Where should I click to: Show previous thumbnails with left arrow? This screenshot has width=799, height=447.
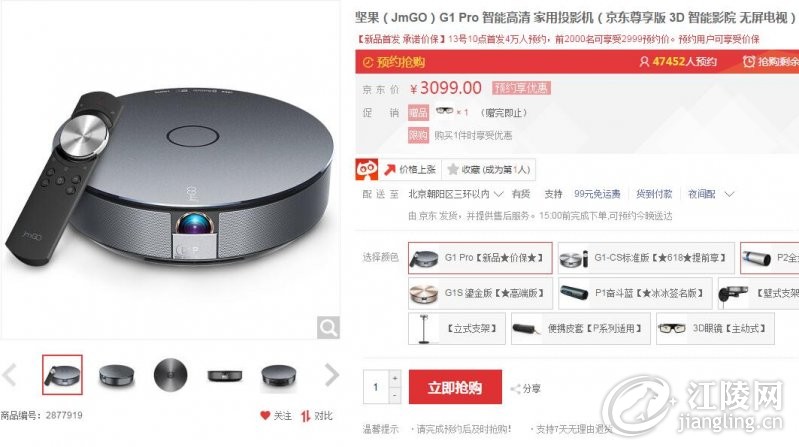coord(9,375)
